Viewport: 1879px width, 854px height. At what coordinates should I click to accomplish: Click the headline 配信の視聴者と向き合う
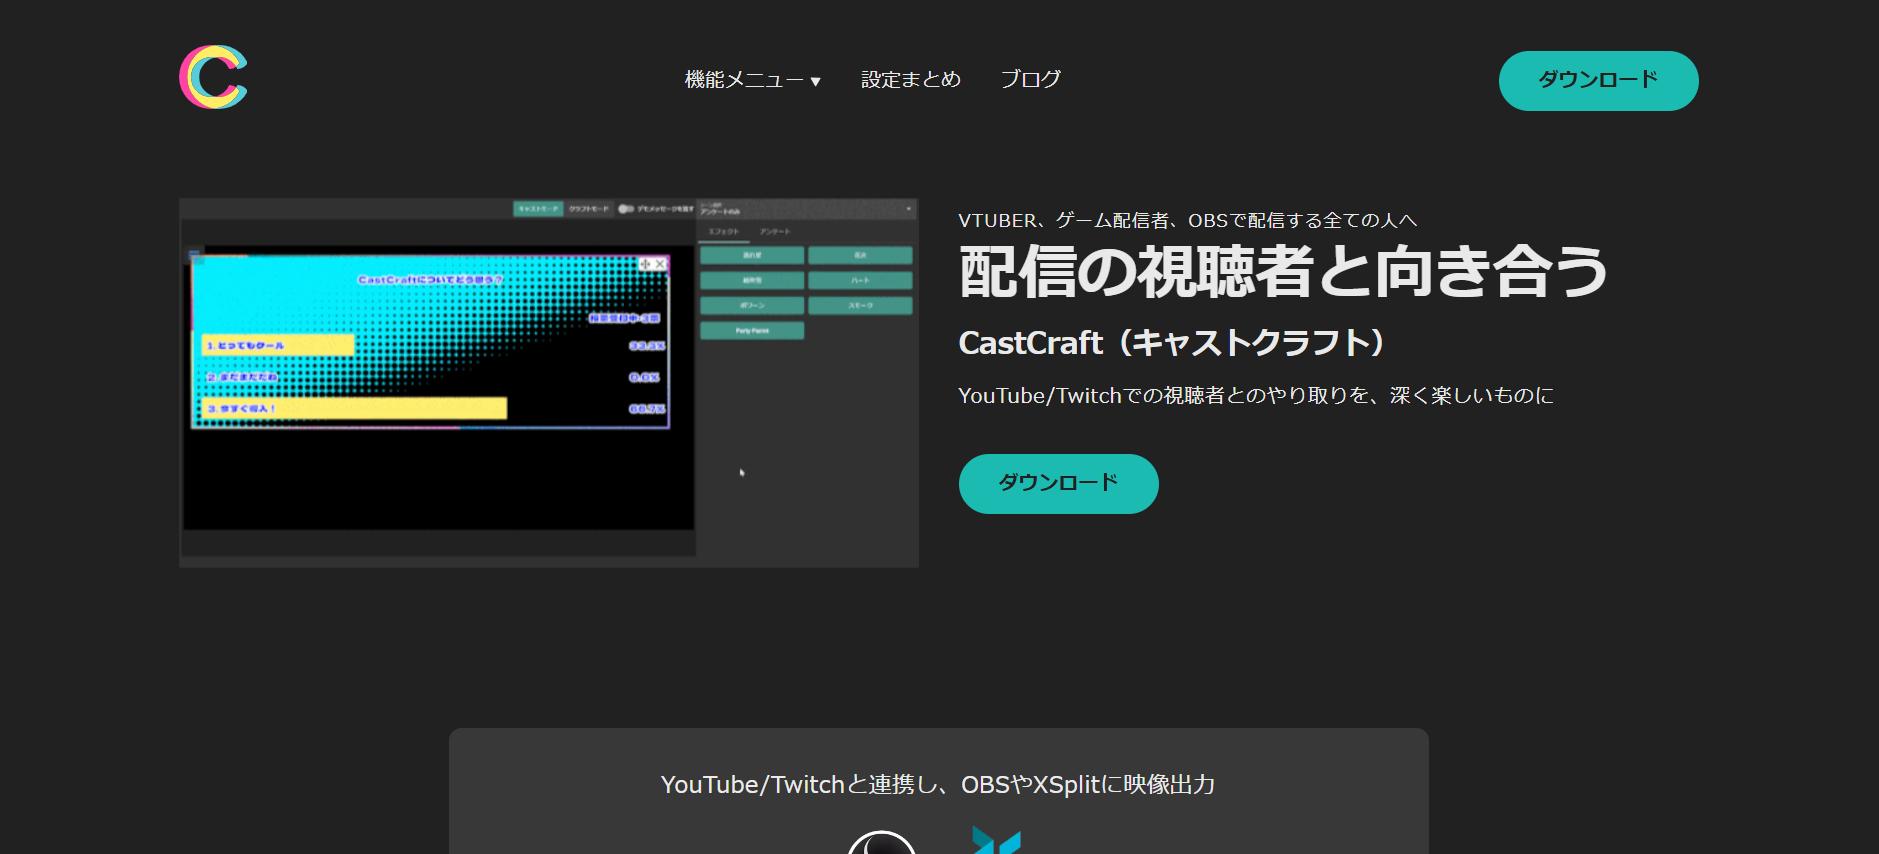(x=1283, y=272)
